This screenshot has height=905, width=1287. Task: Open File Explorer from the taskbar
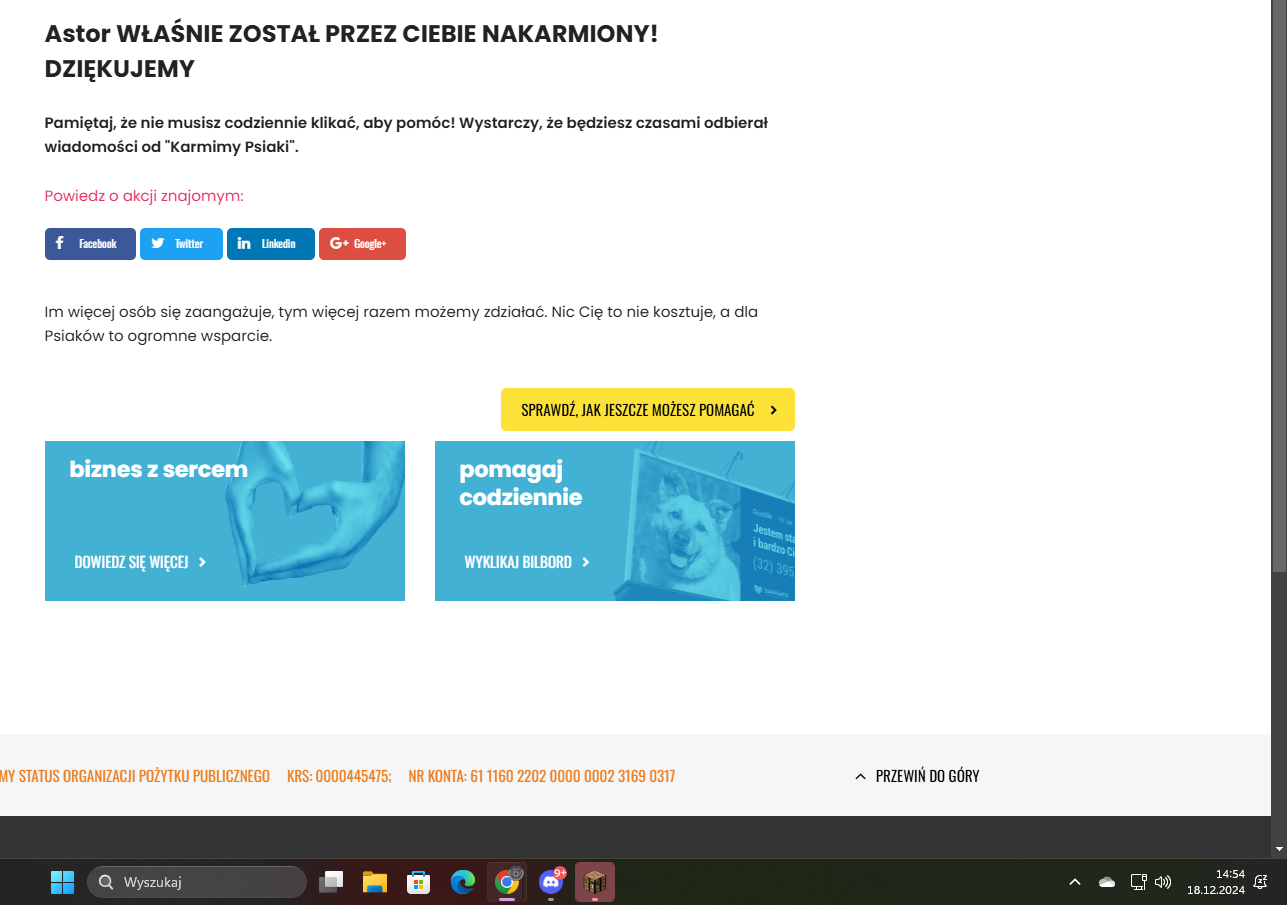click(x=375, y=882)
